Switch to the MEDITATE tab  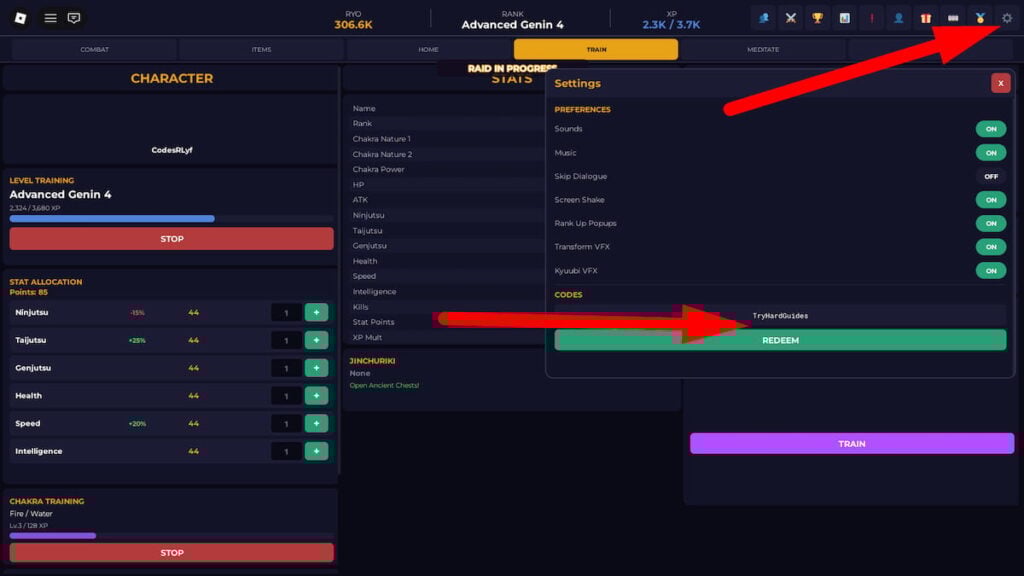[x=765, y=48]
